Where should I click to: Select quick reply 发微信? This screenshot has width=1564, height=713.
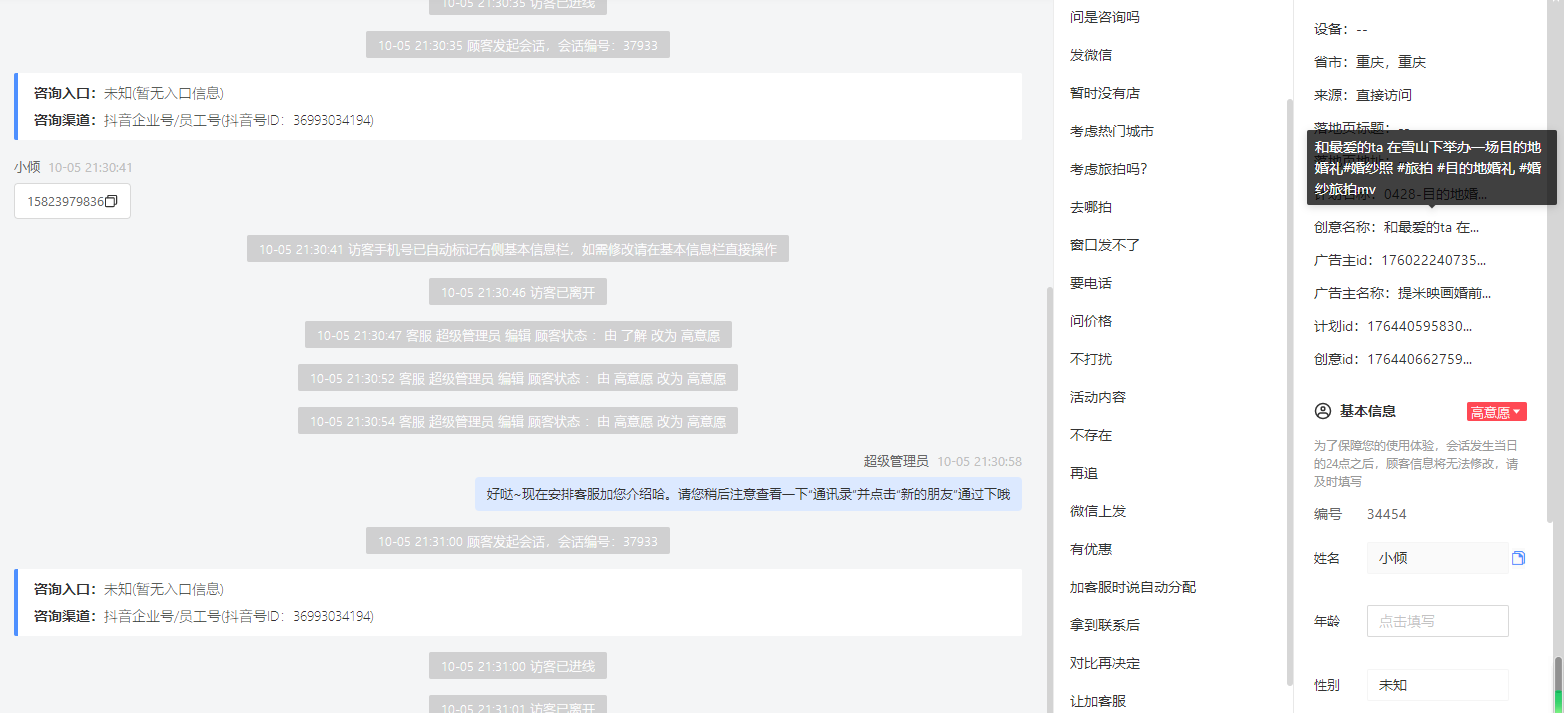click(x=1091, y=55)
